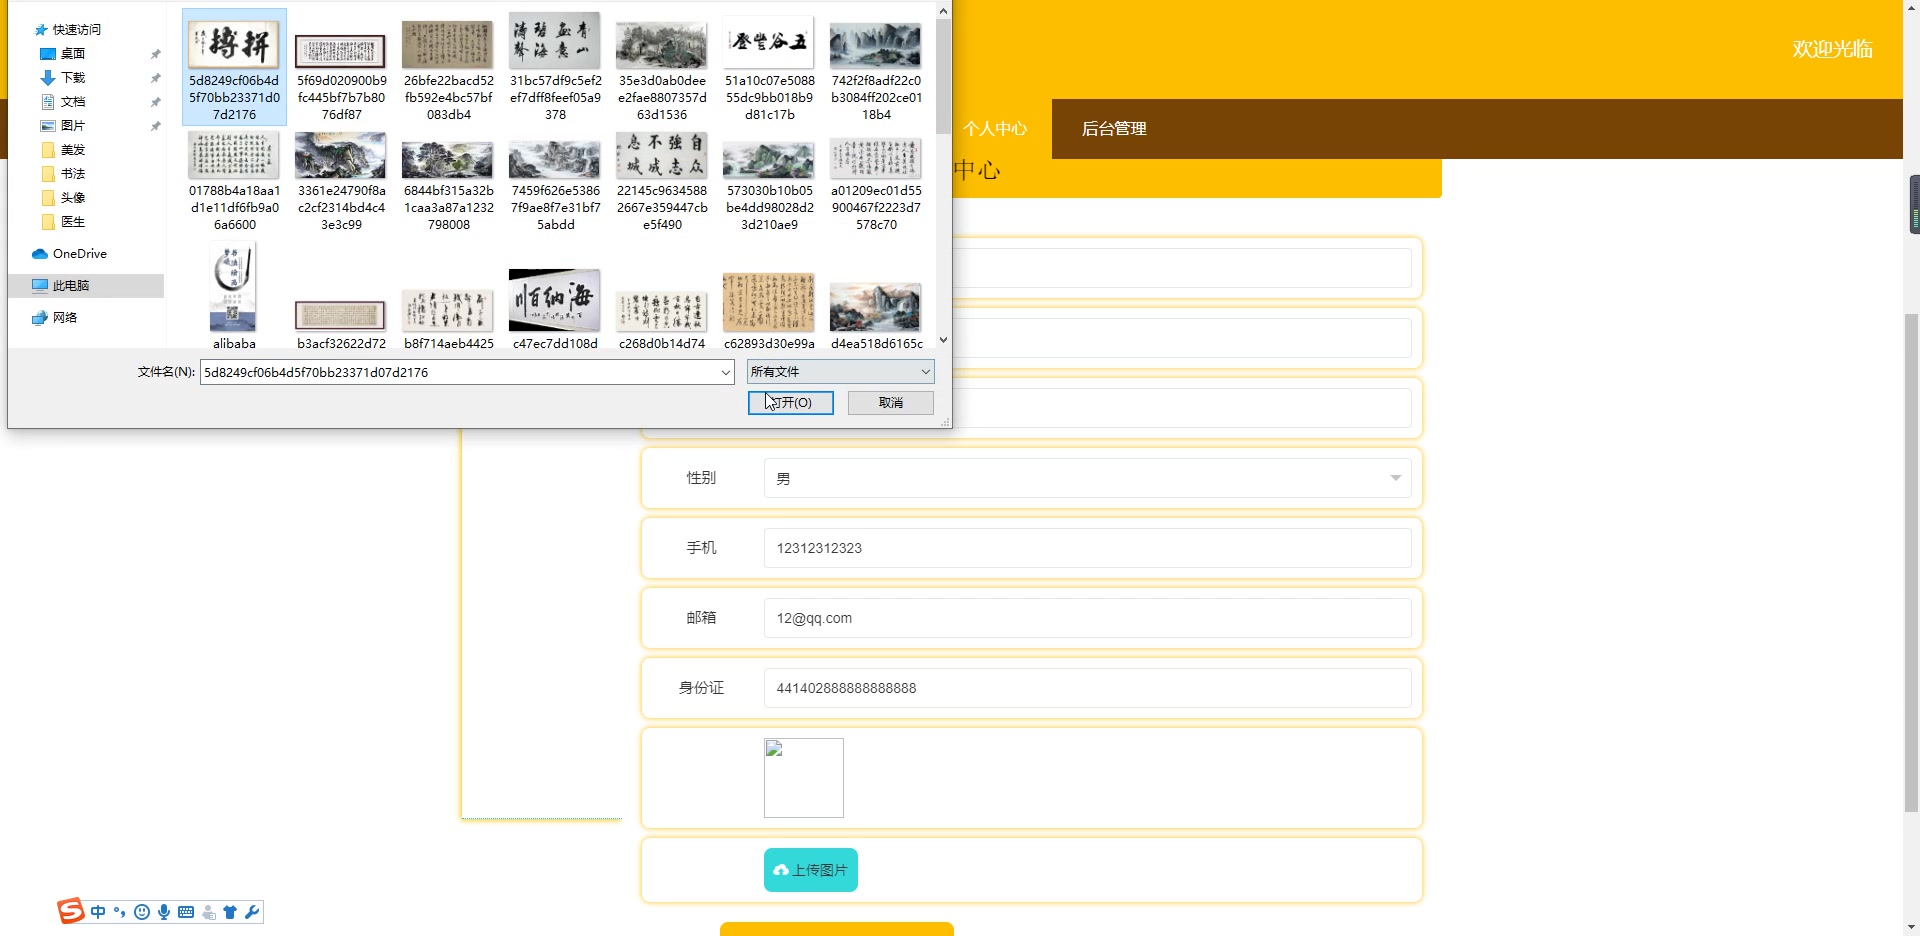Click the Open (打开) button
The width and height of the screenshot is (1920, 936).
point(791,403)
